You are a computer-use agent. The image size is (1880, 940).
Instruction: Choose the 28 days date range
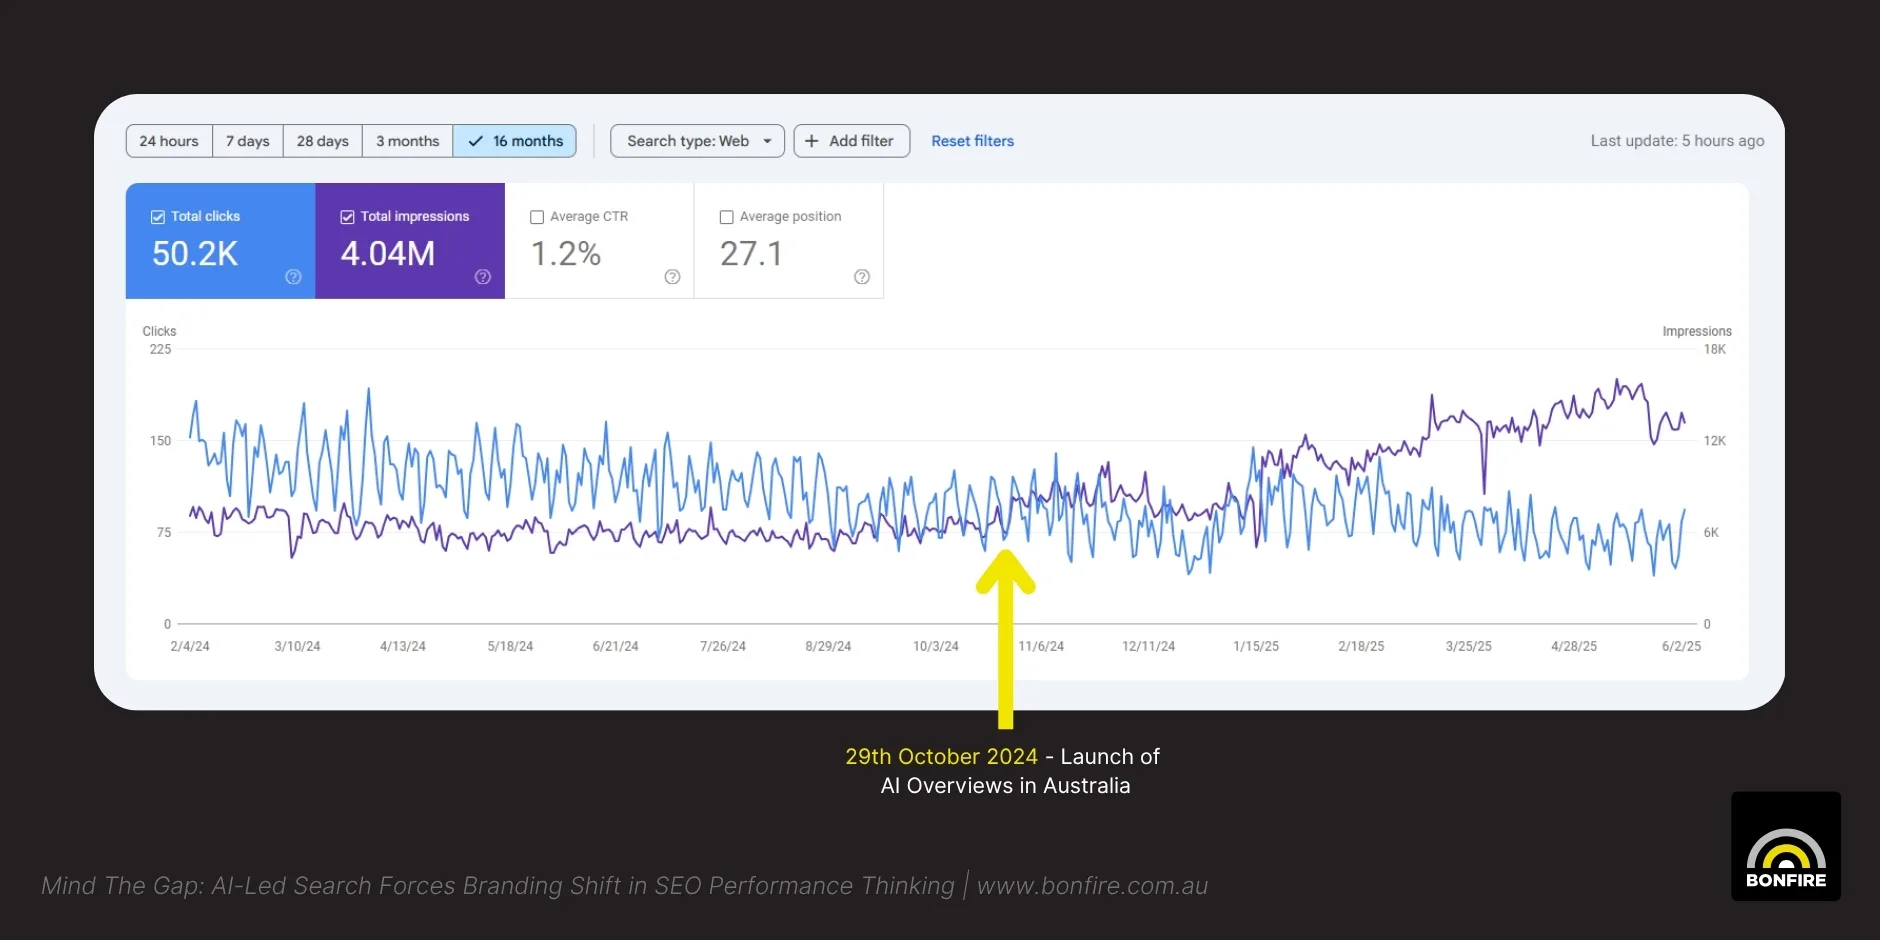322,141
